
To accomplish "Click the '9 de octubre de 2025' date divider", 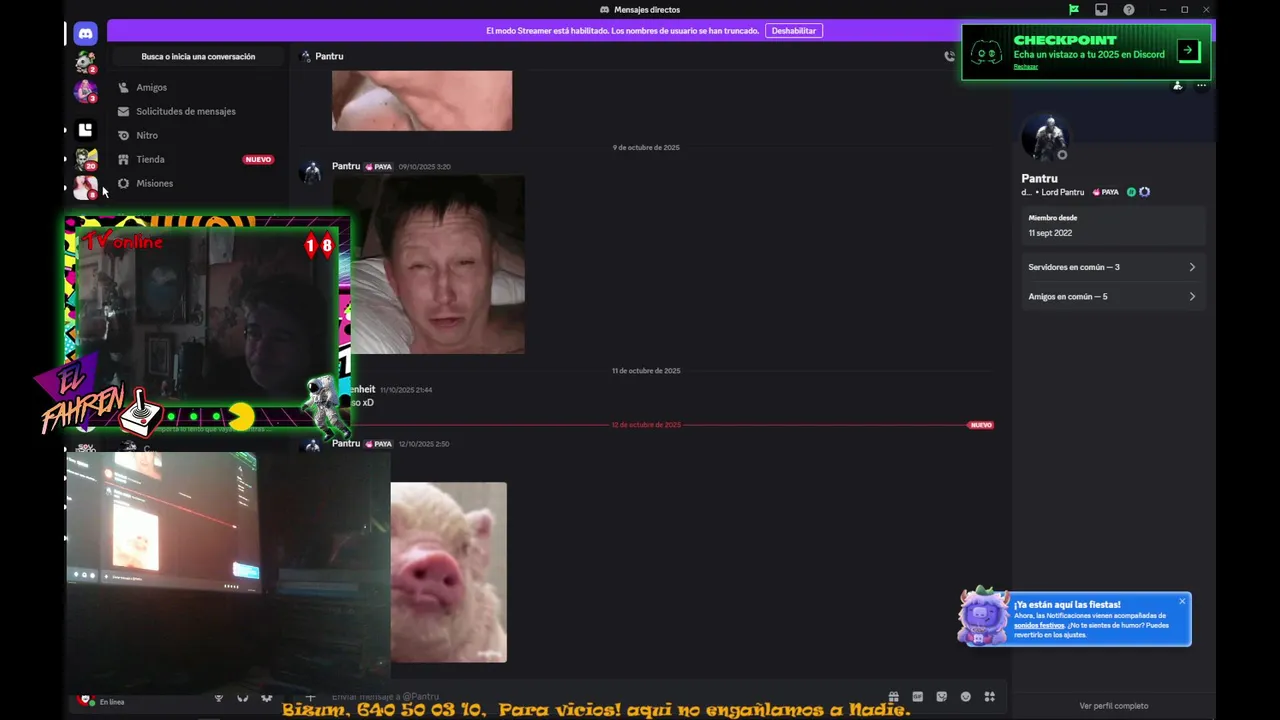I will click(x=646, y=148).
